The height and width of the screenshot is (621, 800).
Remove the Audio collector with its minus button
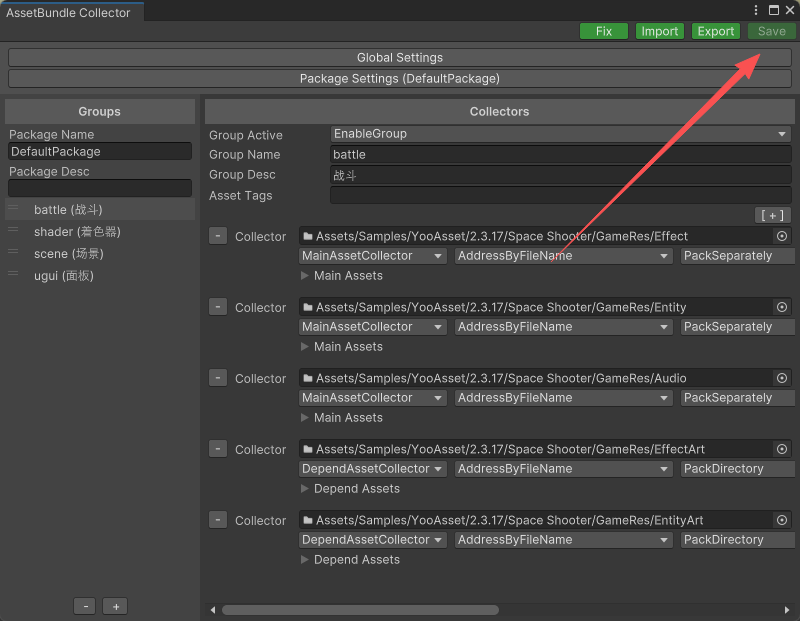218,378
